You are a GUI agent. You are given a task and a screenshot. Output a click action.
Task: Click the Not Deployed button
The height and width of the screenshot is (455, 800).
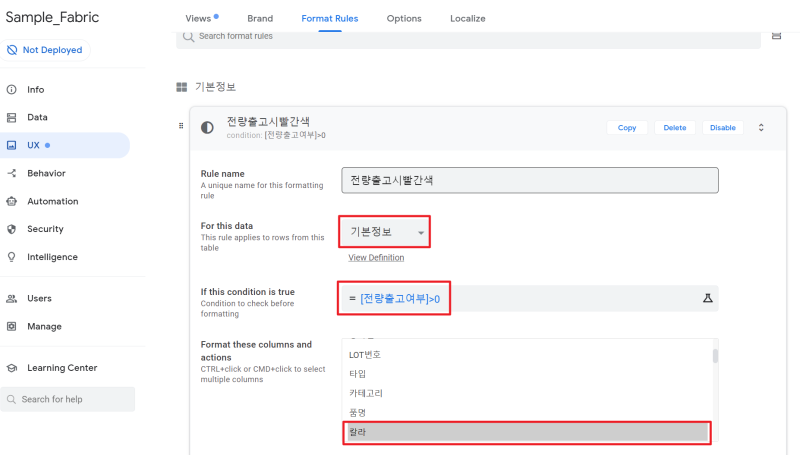[x=45, y=50]
